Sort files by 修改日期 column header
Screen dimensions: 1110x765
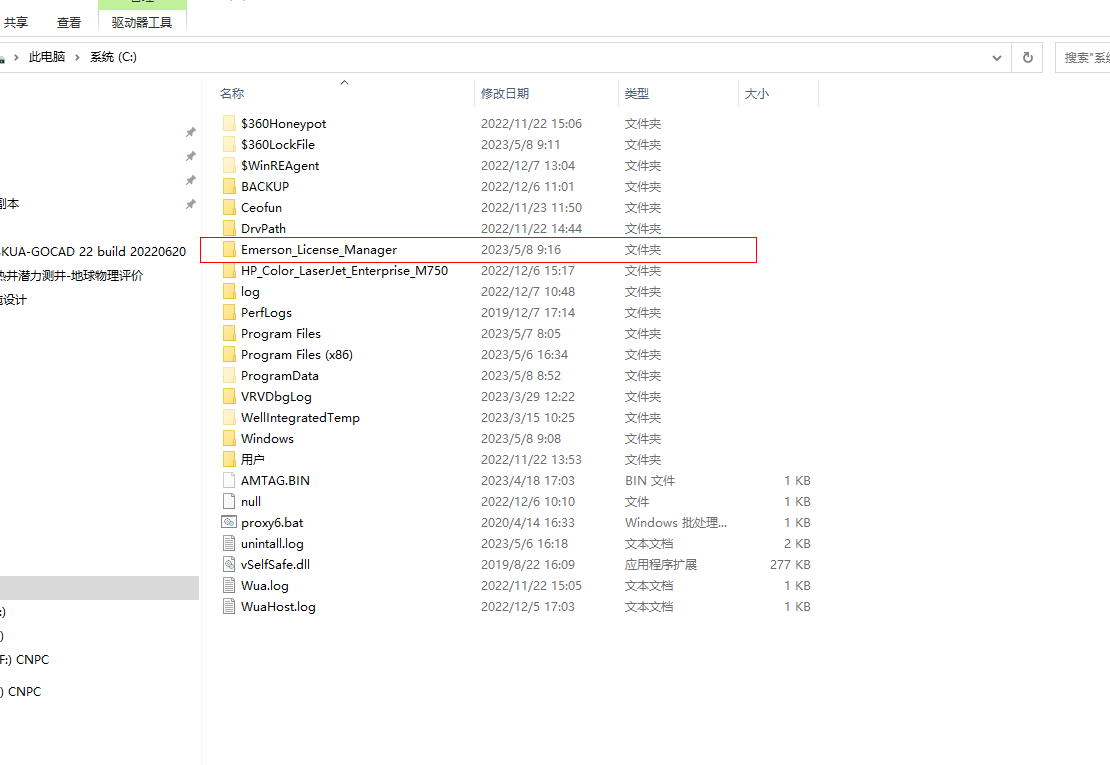[505, 94]
